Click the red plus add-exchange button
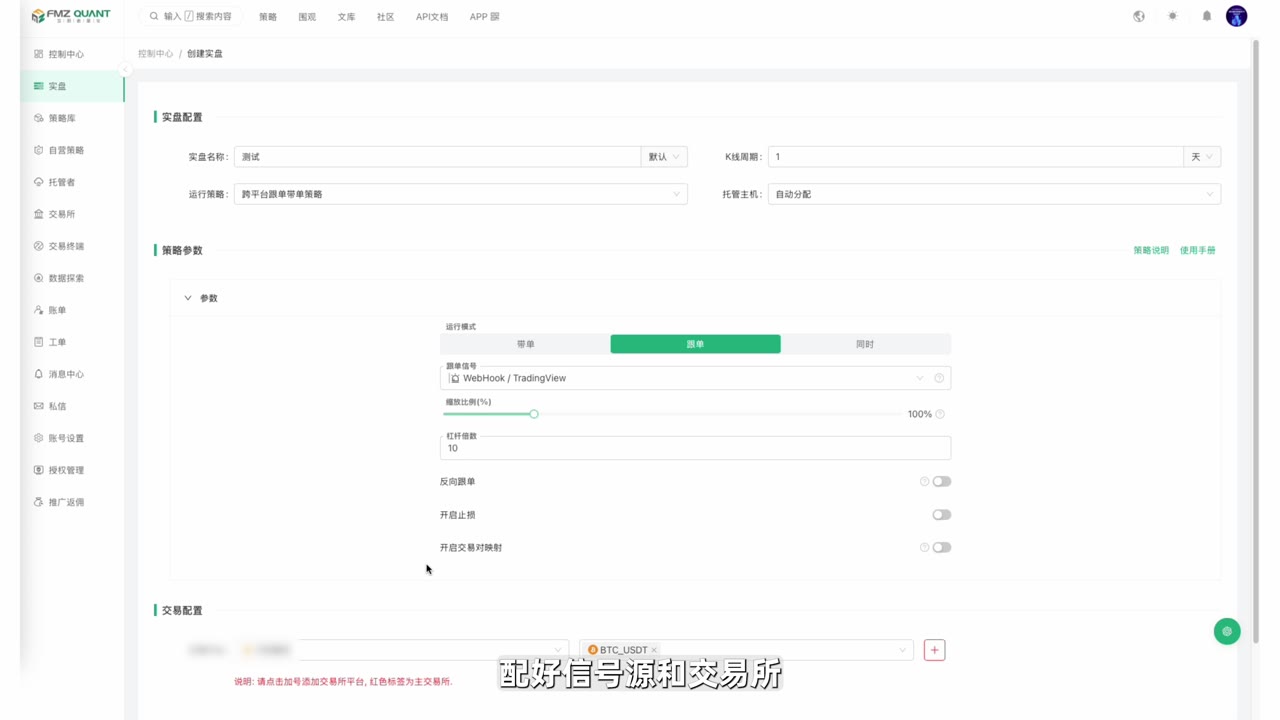Viewport: 1280px width, 720px height. (x=935, y=650)
